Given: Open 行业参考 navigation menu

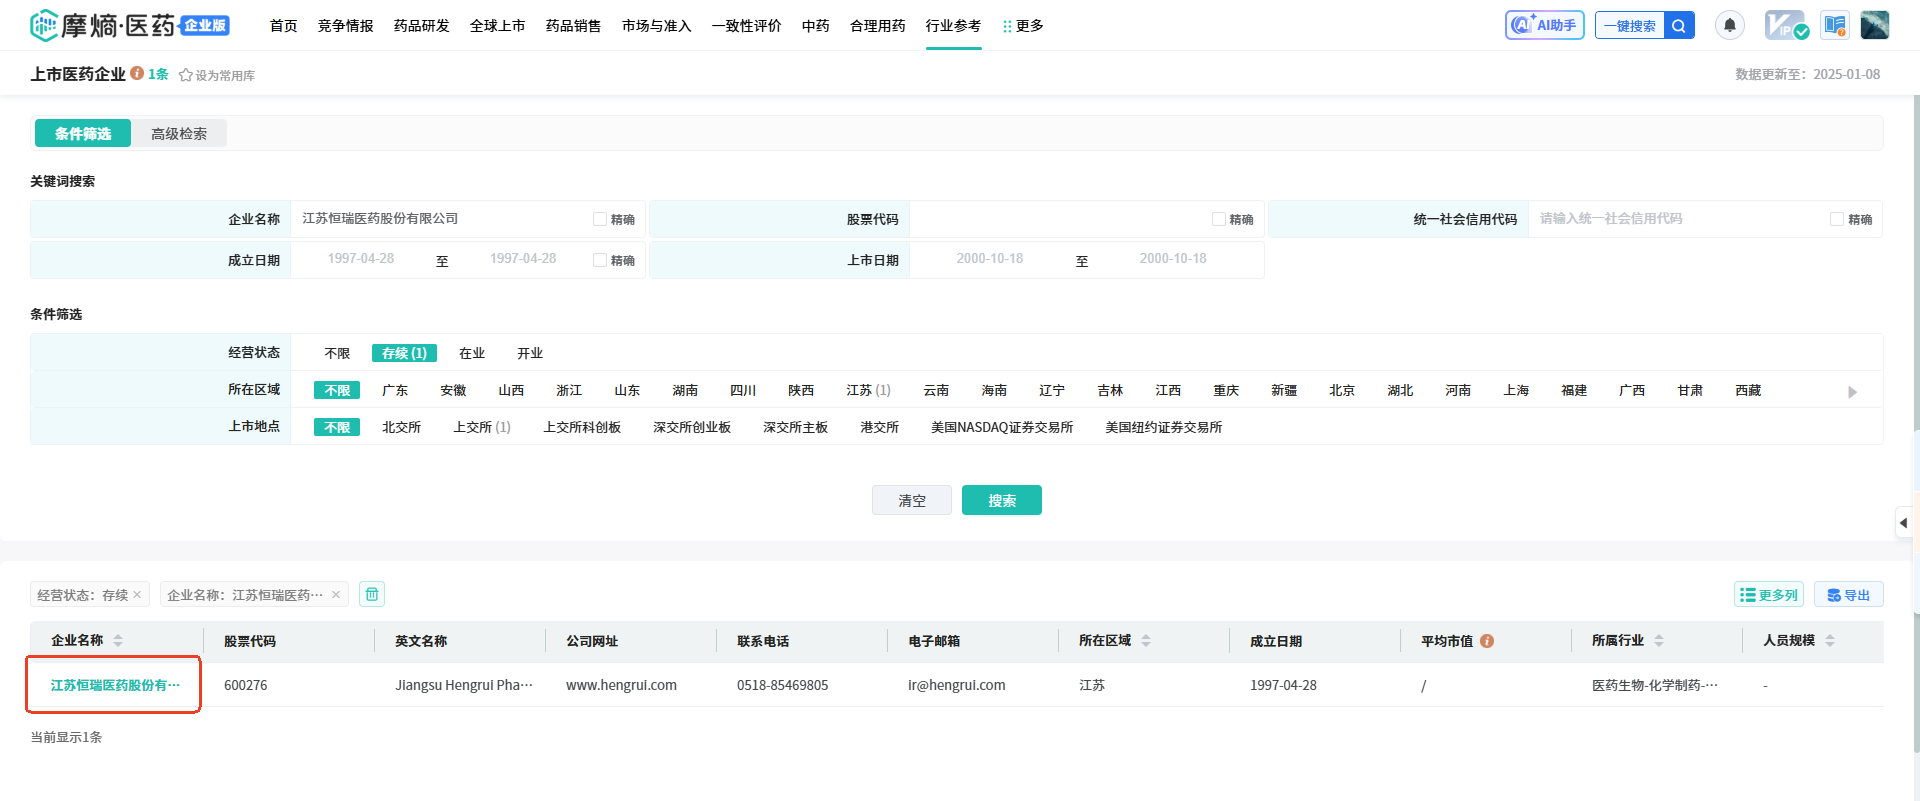Looking at the screenshot, I should click(x=954, y=26).
